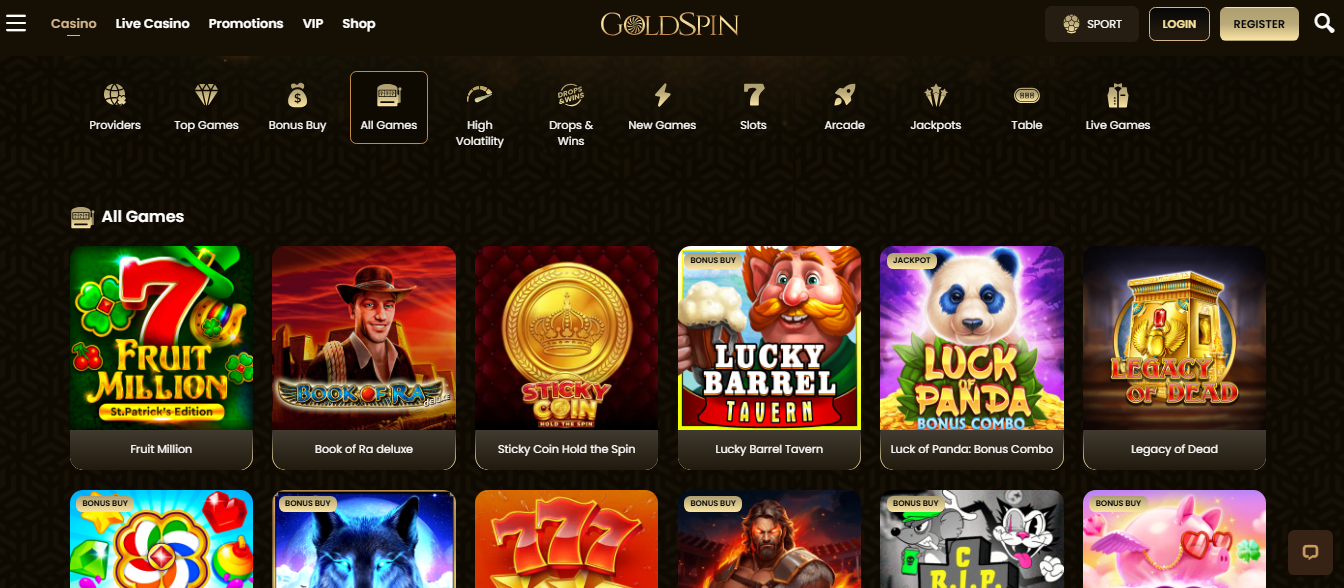Screen dimensions: 1344x588
Task: Click the search magnifier icon
Action: pyautogui.click(x=1324, y=23)
